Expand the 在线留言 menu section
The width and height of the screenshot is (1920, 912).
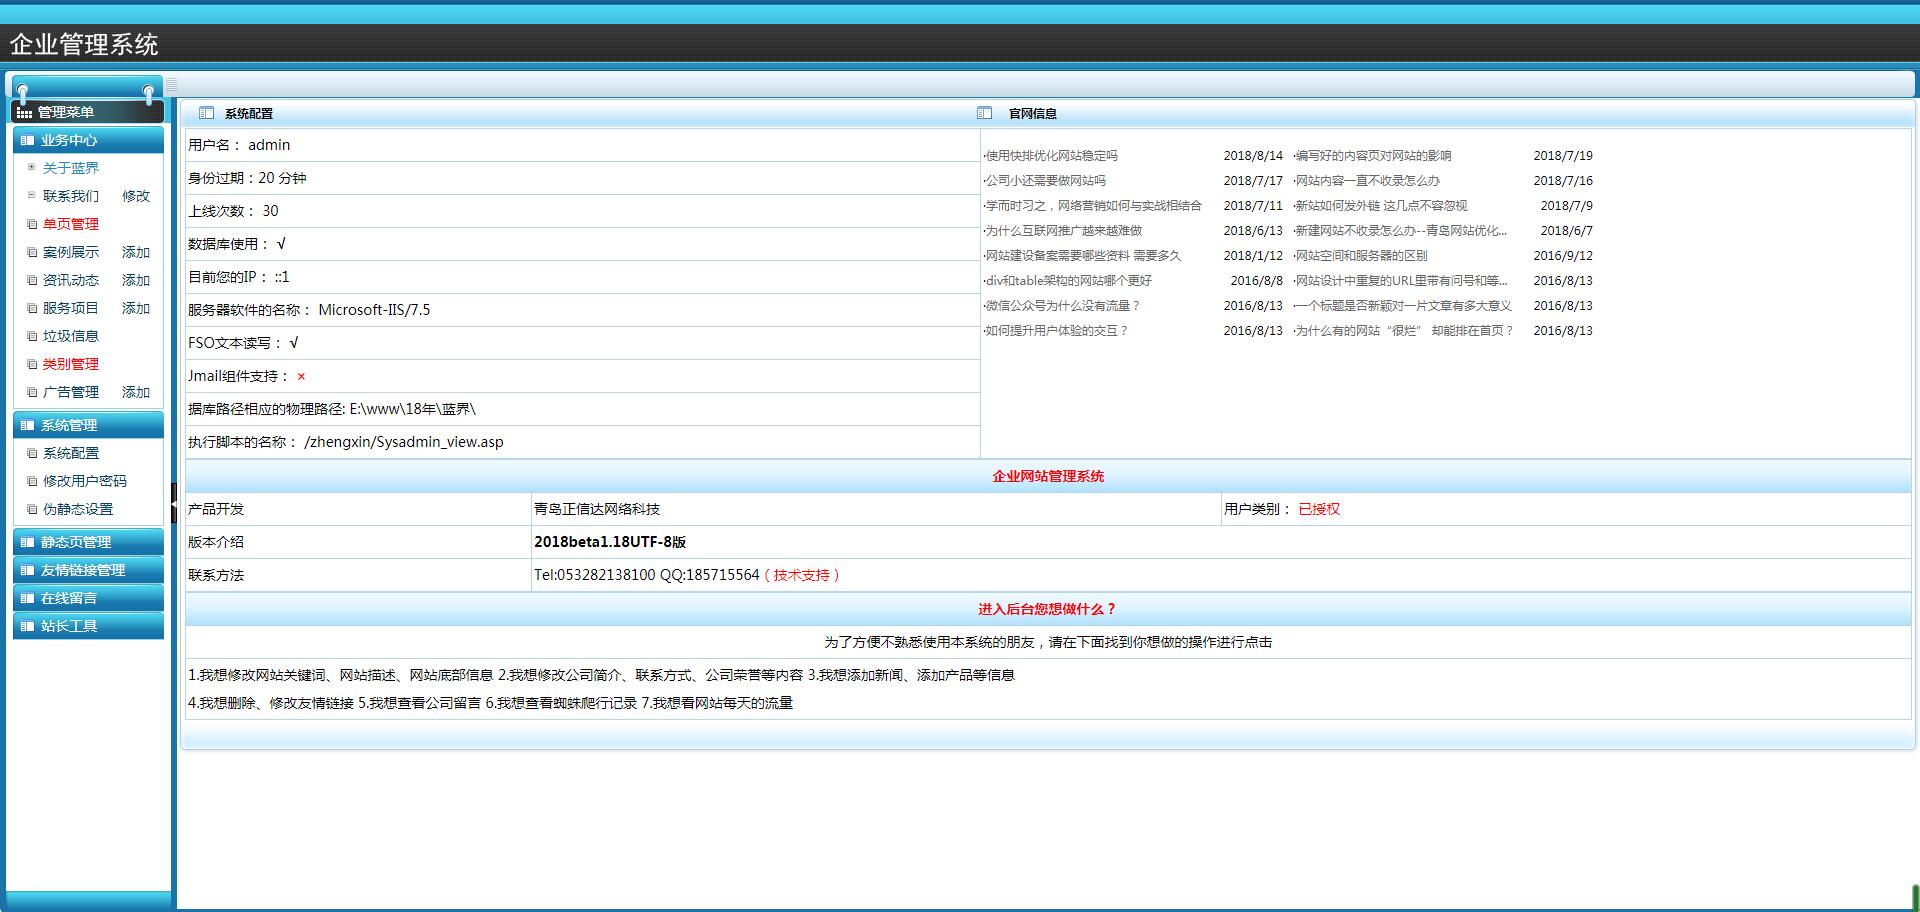[88, 598]
